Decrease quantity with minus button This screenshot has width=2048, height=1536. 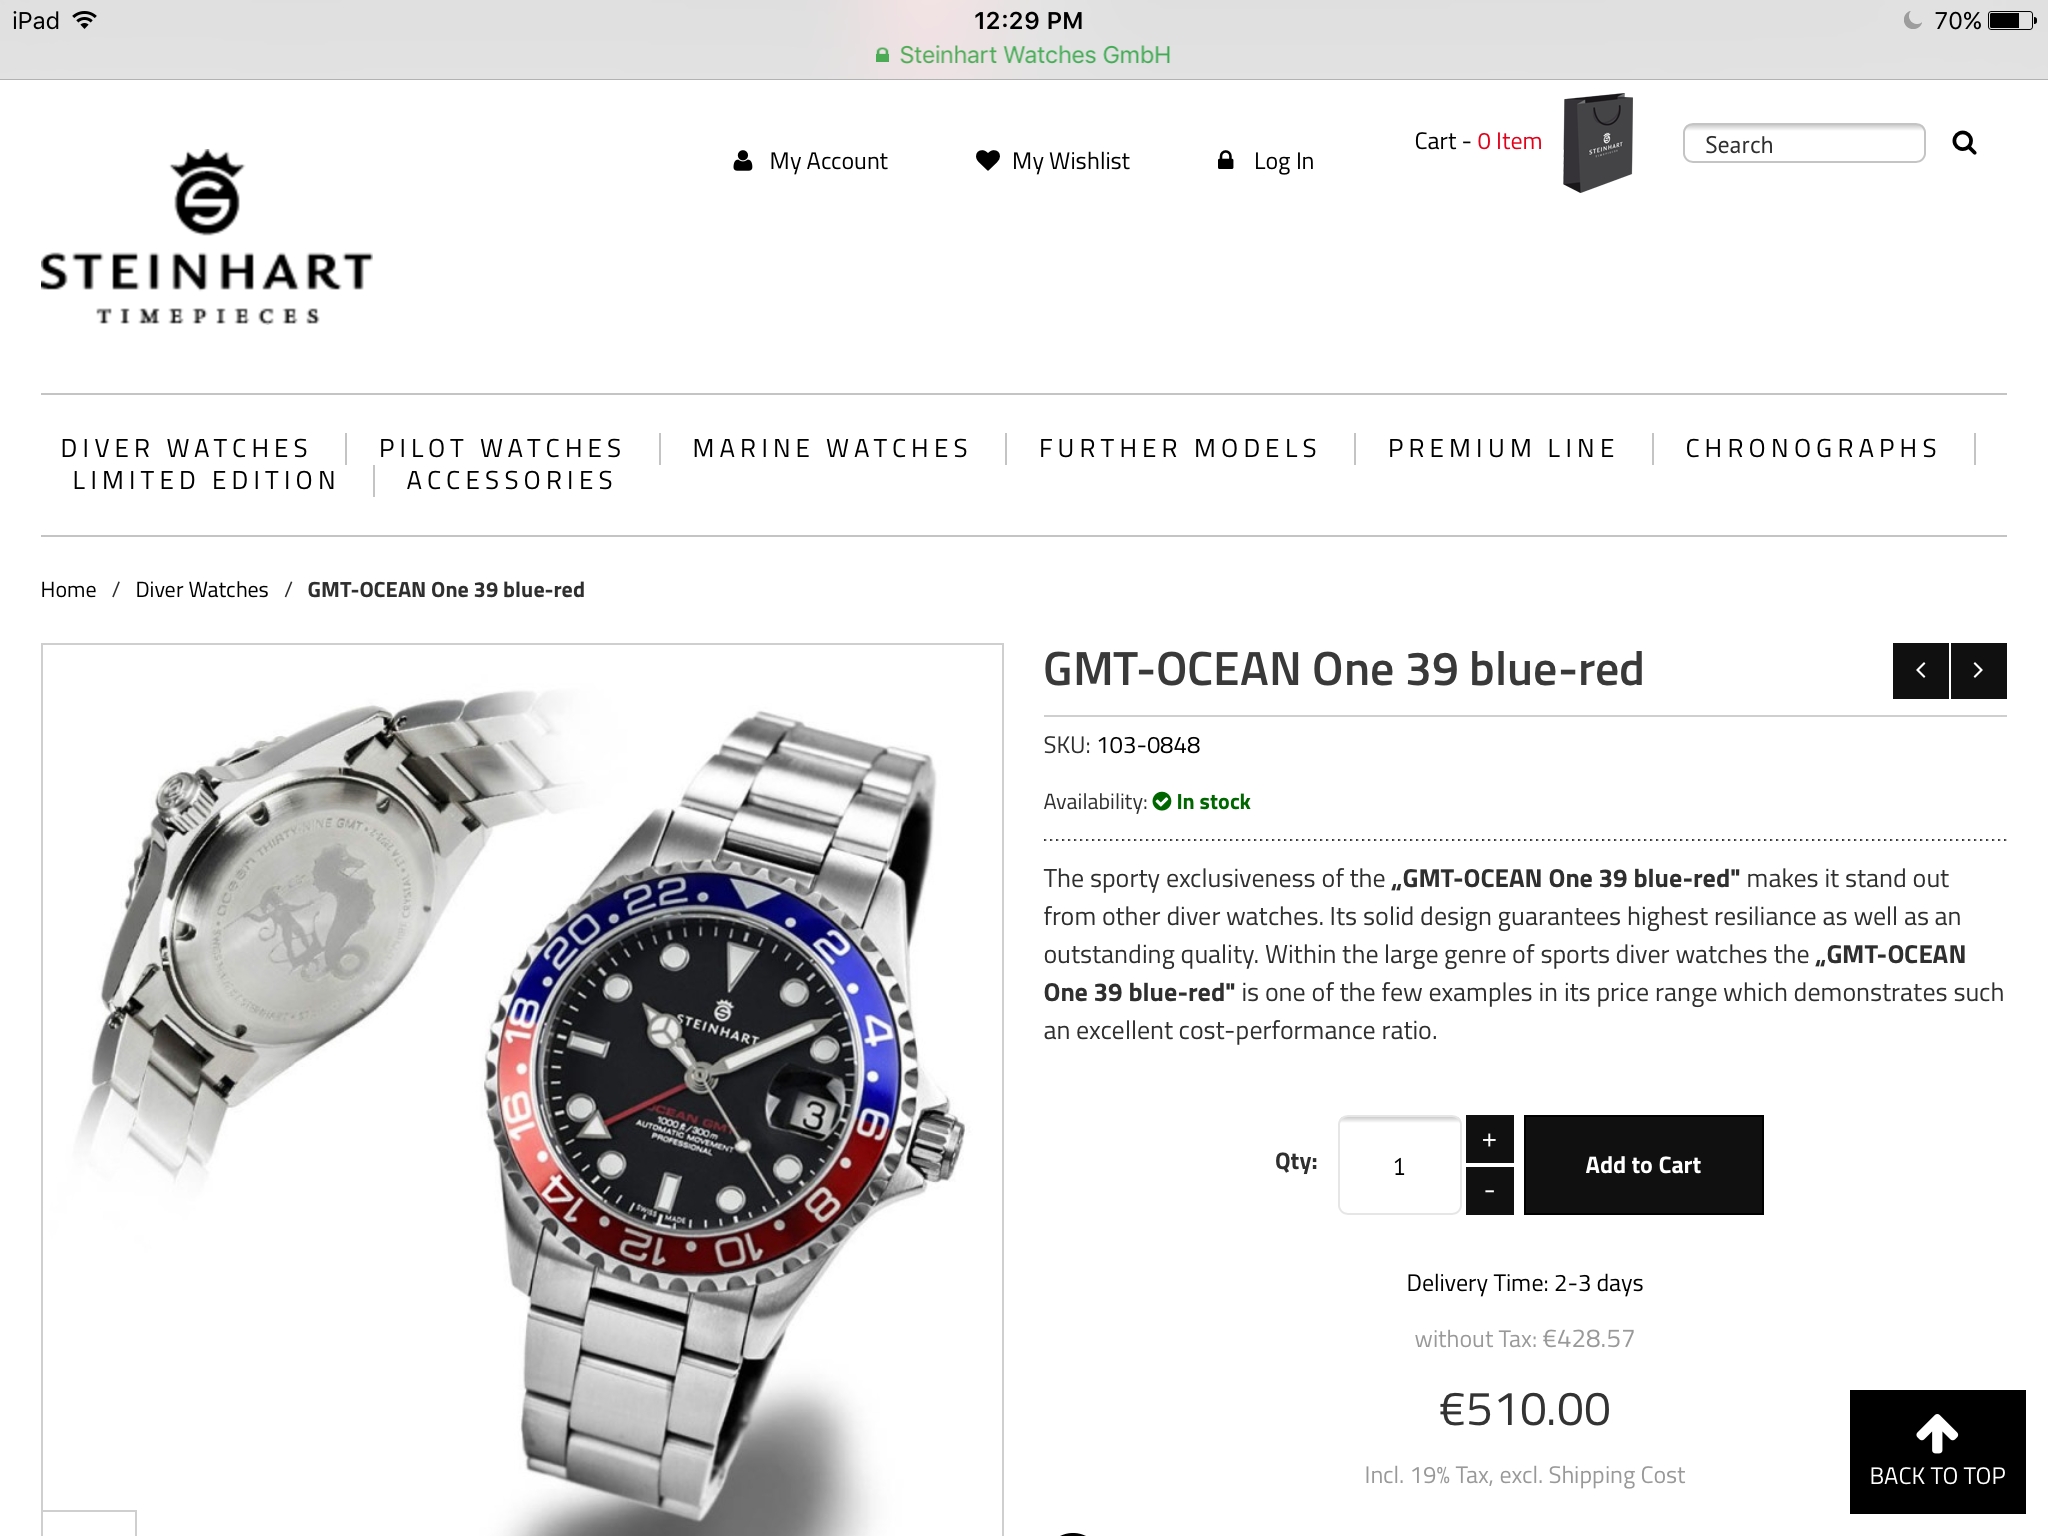click(x=1489, y=1191)
